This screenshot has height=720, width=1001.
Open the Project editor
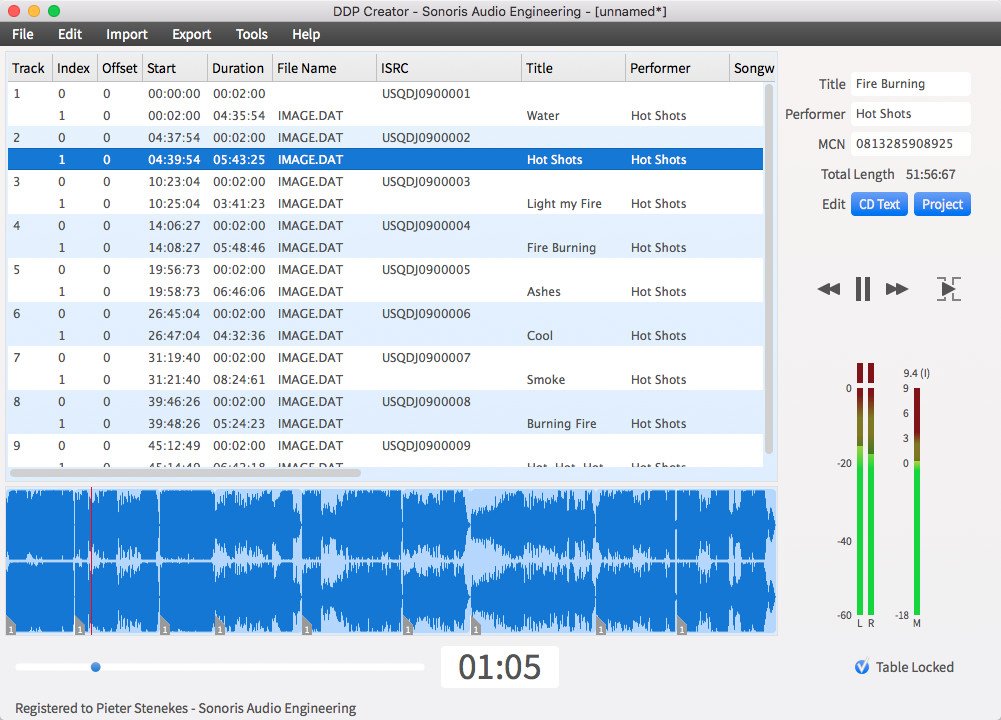click(942, 204)
